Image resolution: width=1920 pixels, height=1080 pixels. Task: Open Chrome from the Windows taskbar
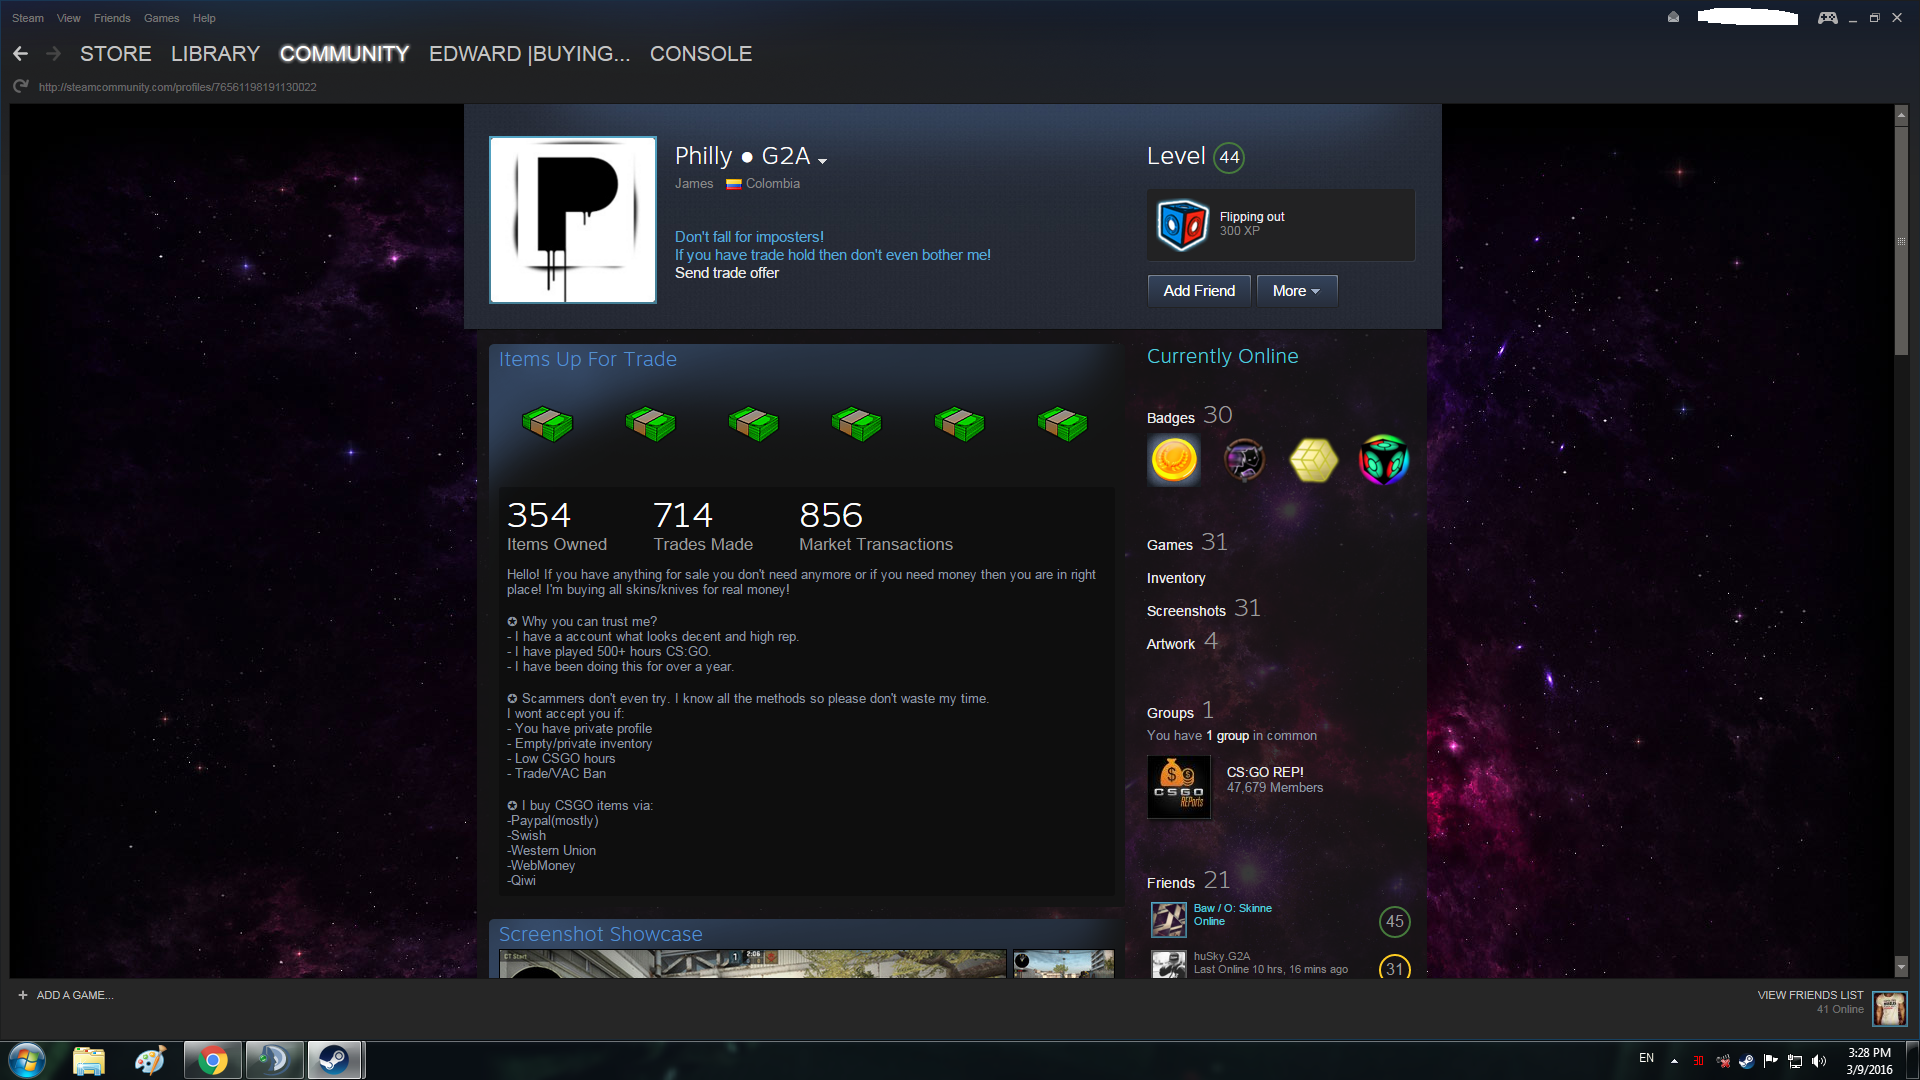[212, 1060]
